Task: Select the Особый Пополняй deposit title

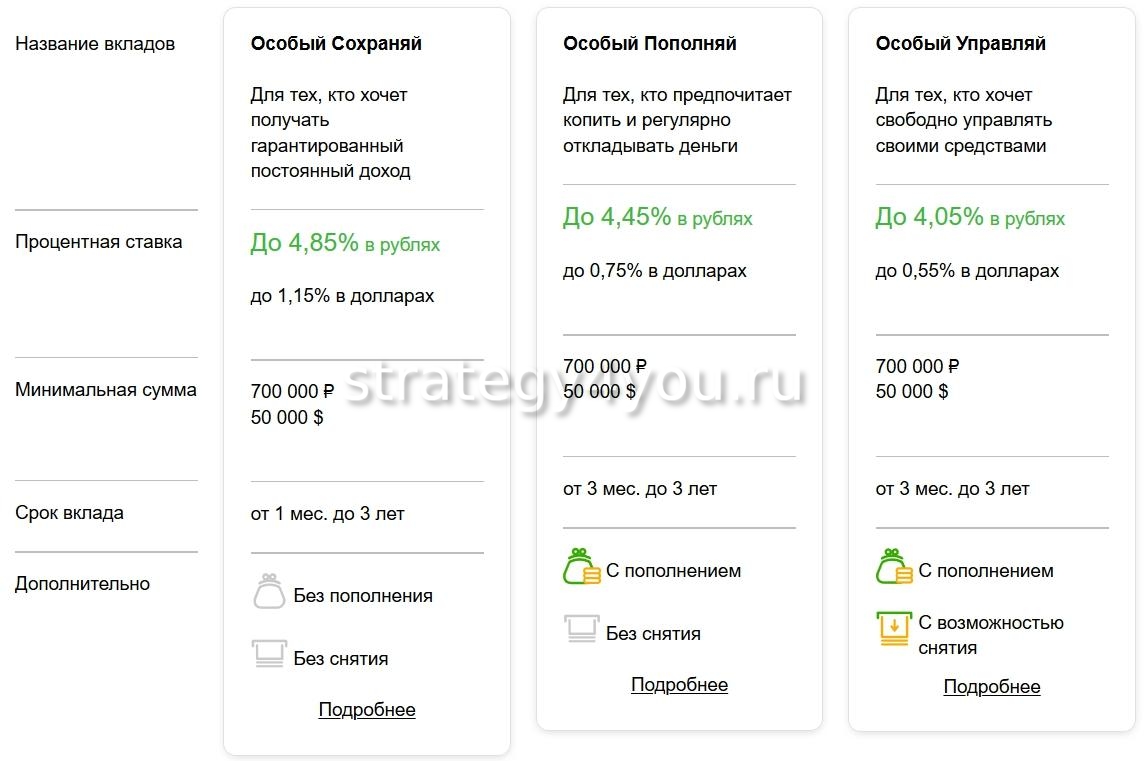Action: point(649,44)
